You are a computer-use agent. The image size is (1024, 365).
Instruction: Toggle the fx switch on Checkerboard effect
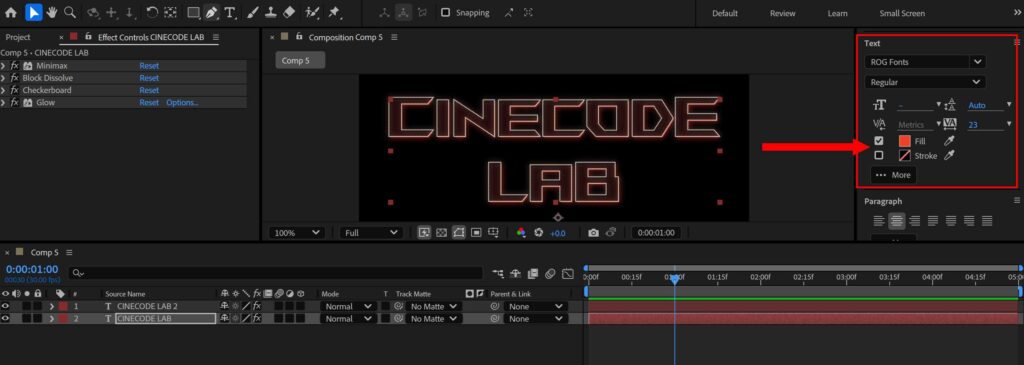(x=15, y=90)
